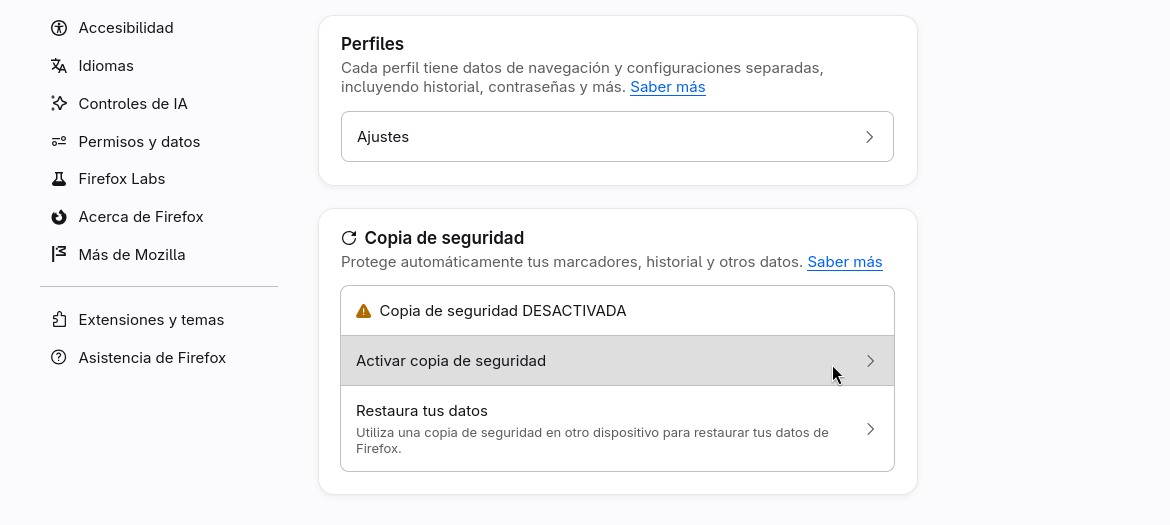1170x525 pixels.
Task: Click the Permisos y datos sliders icon
Action: pos(59,142)
